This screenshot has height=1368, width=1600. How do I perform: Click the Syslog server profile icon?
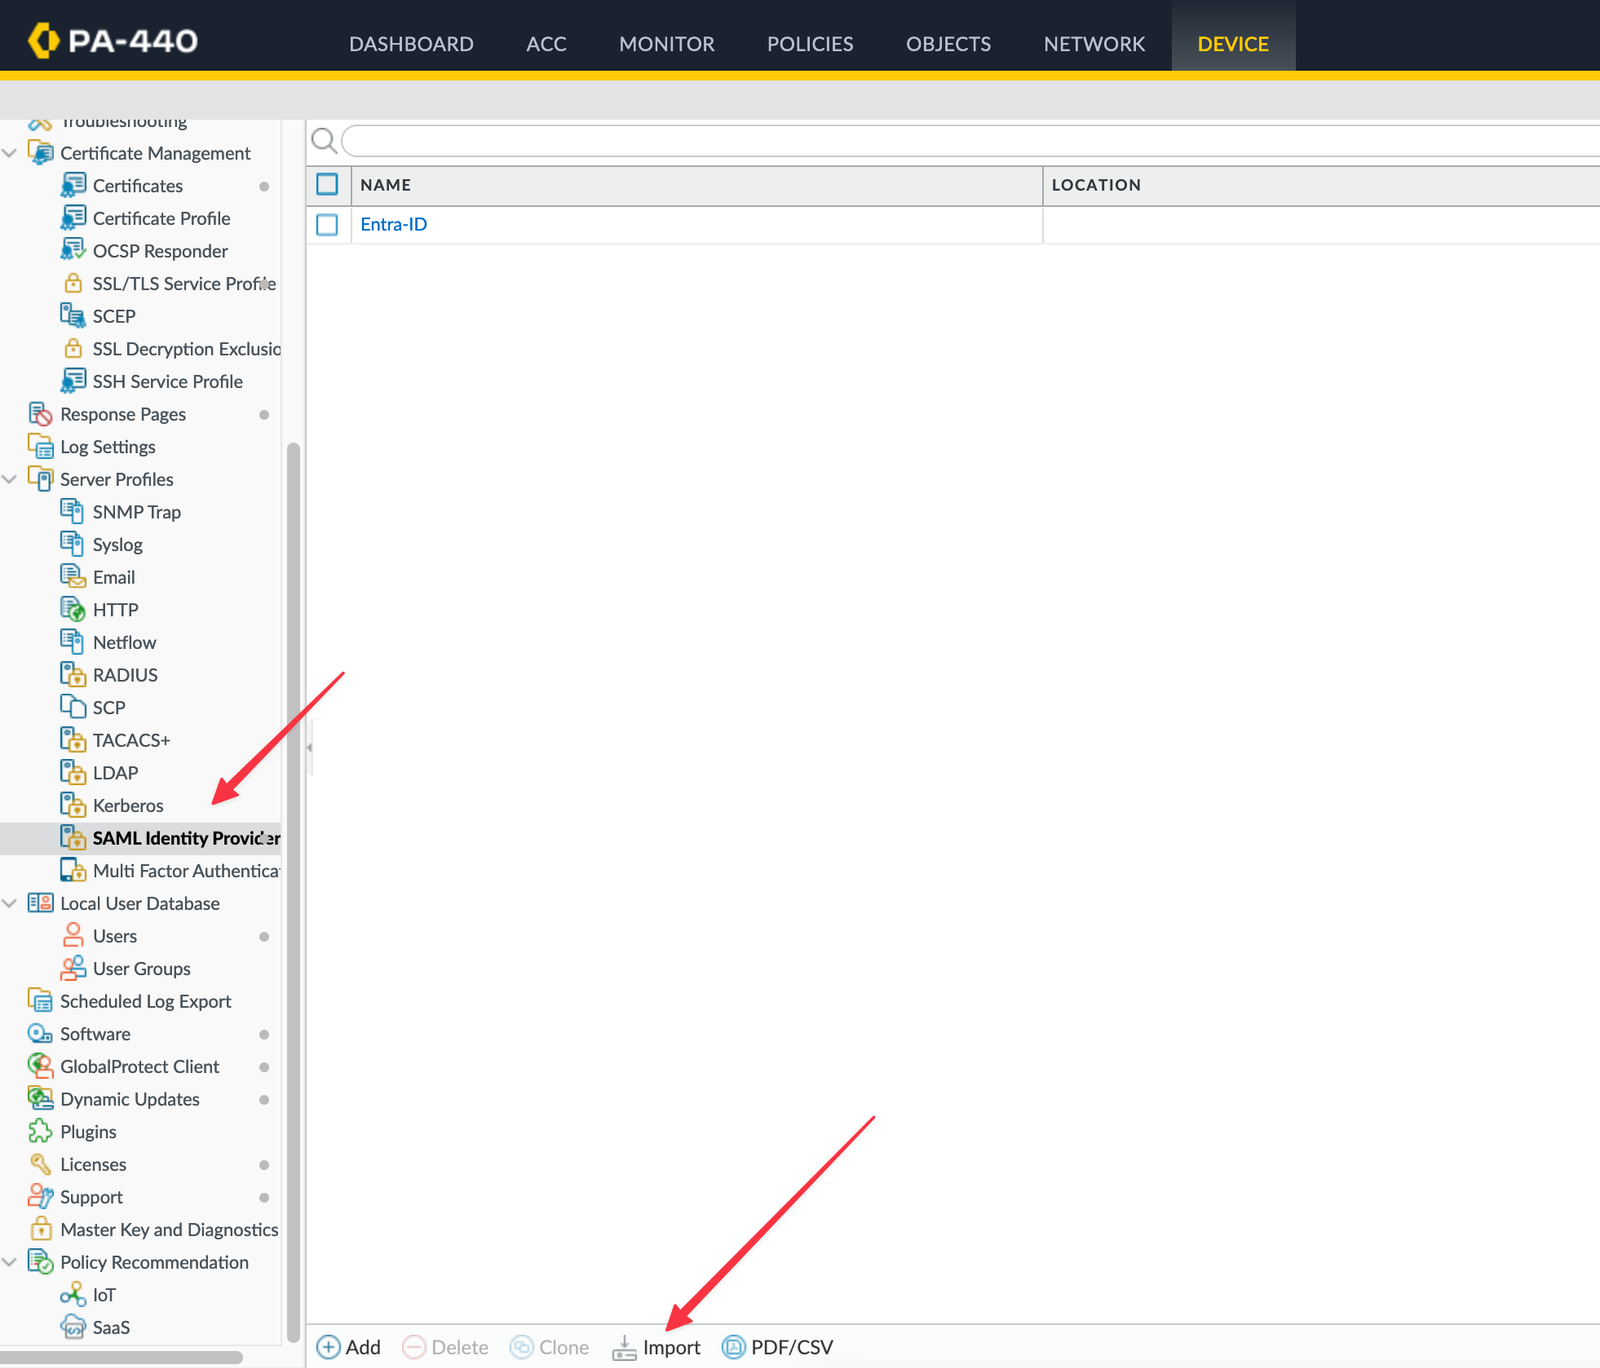pos(74,544)
